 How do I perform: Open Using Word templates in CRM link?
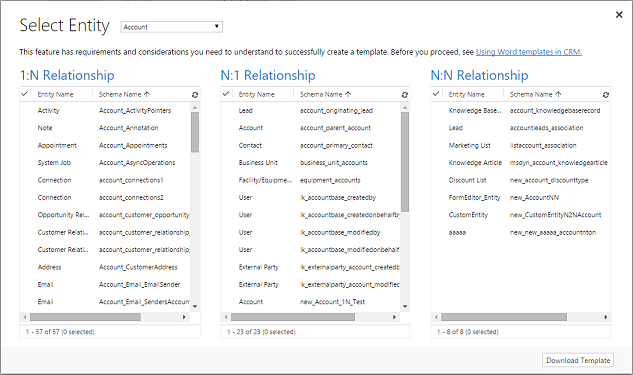click(x=528, y=52)
